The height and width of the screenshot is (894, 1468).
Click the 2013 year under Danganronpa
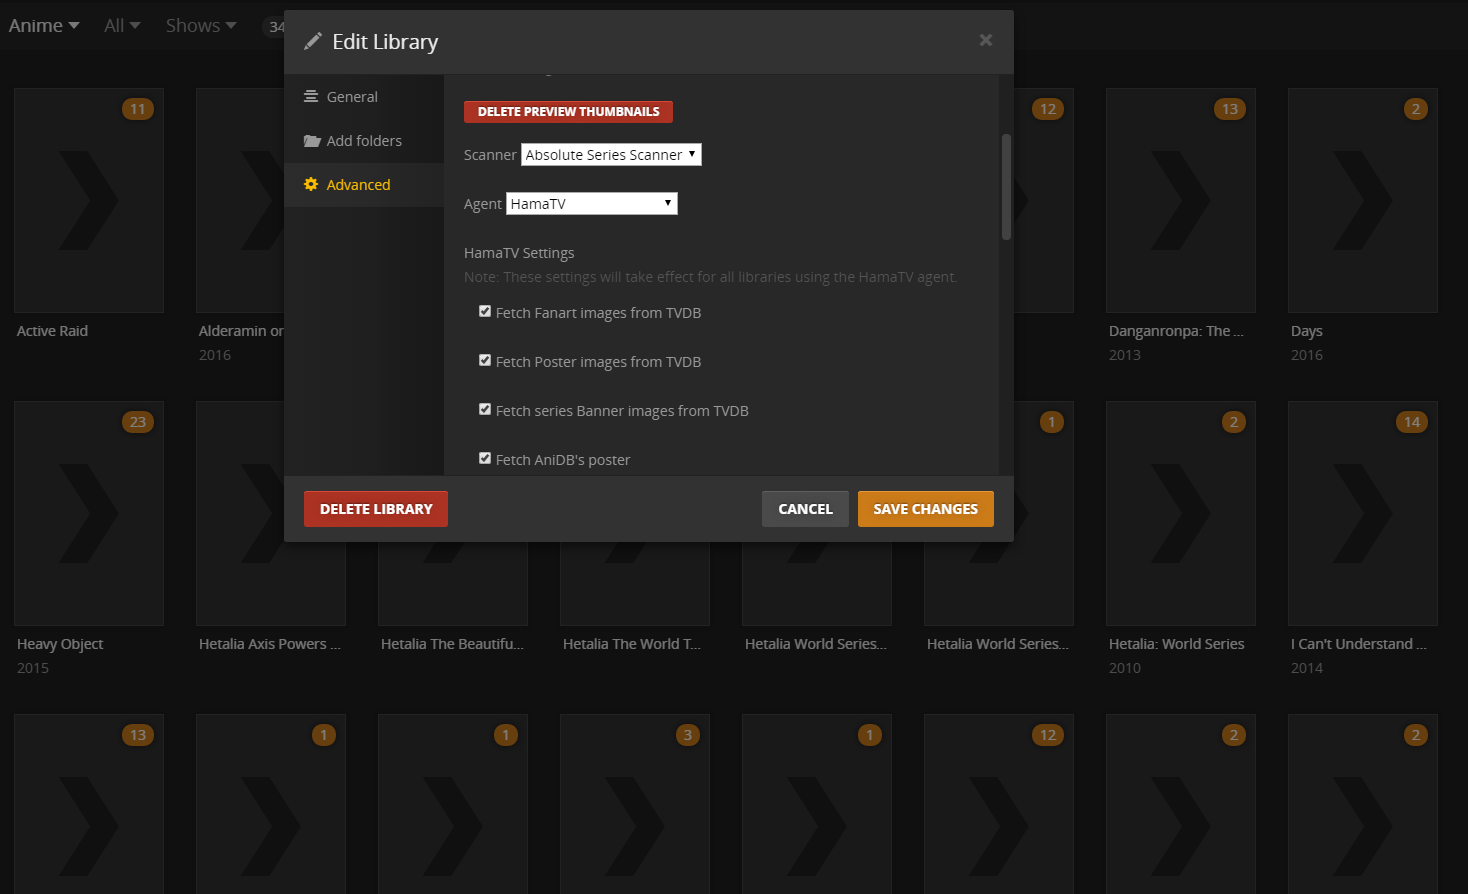1125,355
